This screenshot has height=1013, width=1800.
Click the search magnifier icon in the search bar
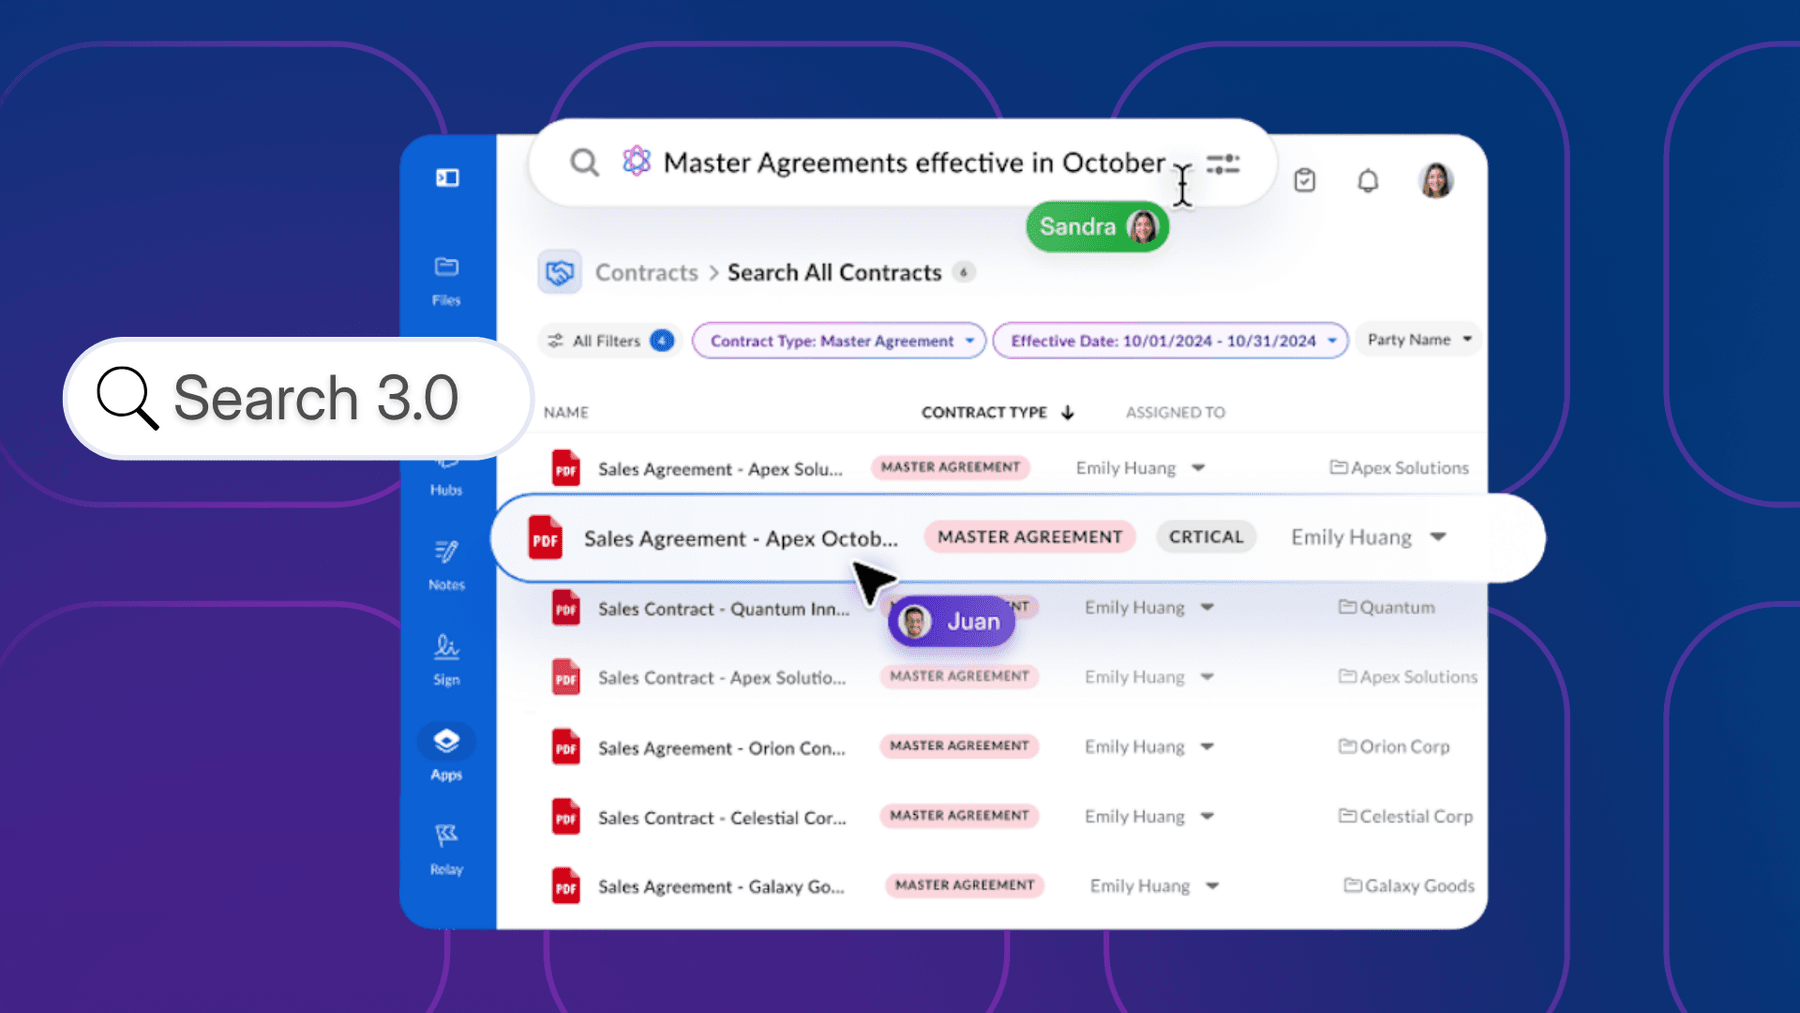584,162
